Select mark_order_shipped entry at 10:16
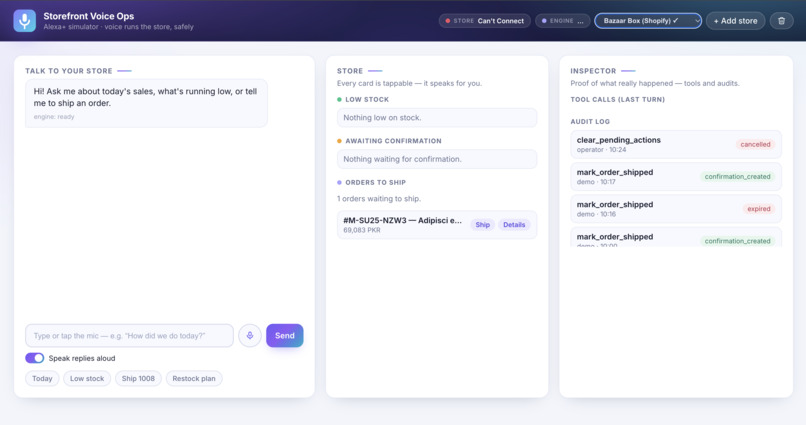806x425 pixels. [x=676, y=209]
